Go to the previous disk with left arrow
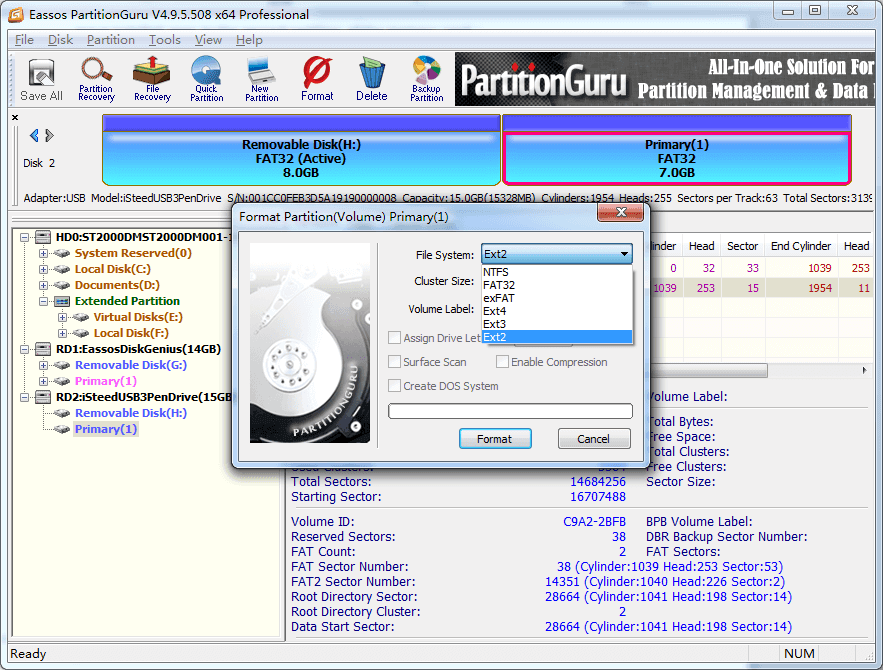 coord(34,135)
